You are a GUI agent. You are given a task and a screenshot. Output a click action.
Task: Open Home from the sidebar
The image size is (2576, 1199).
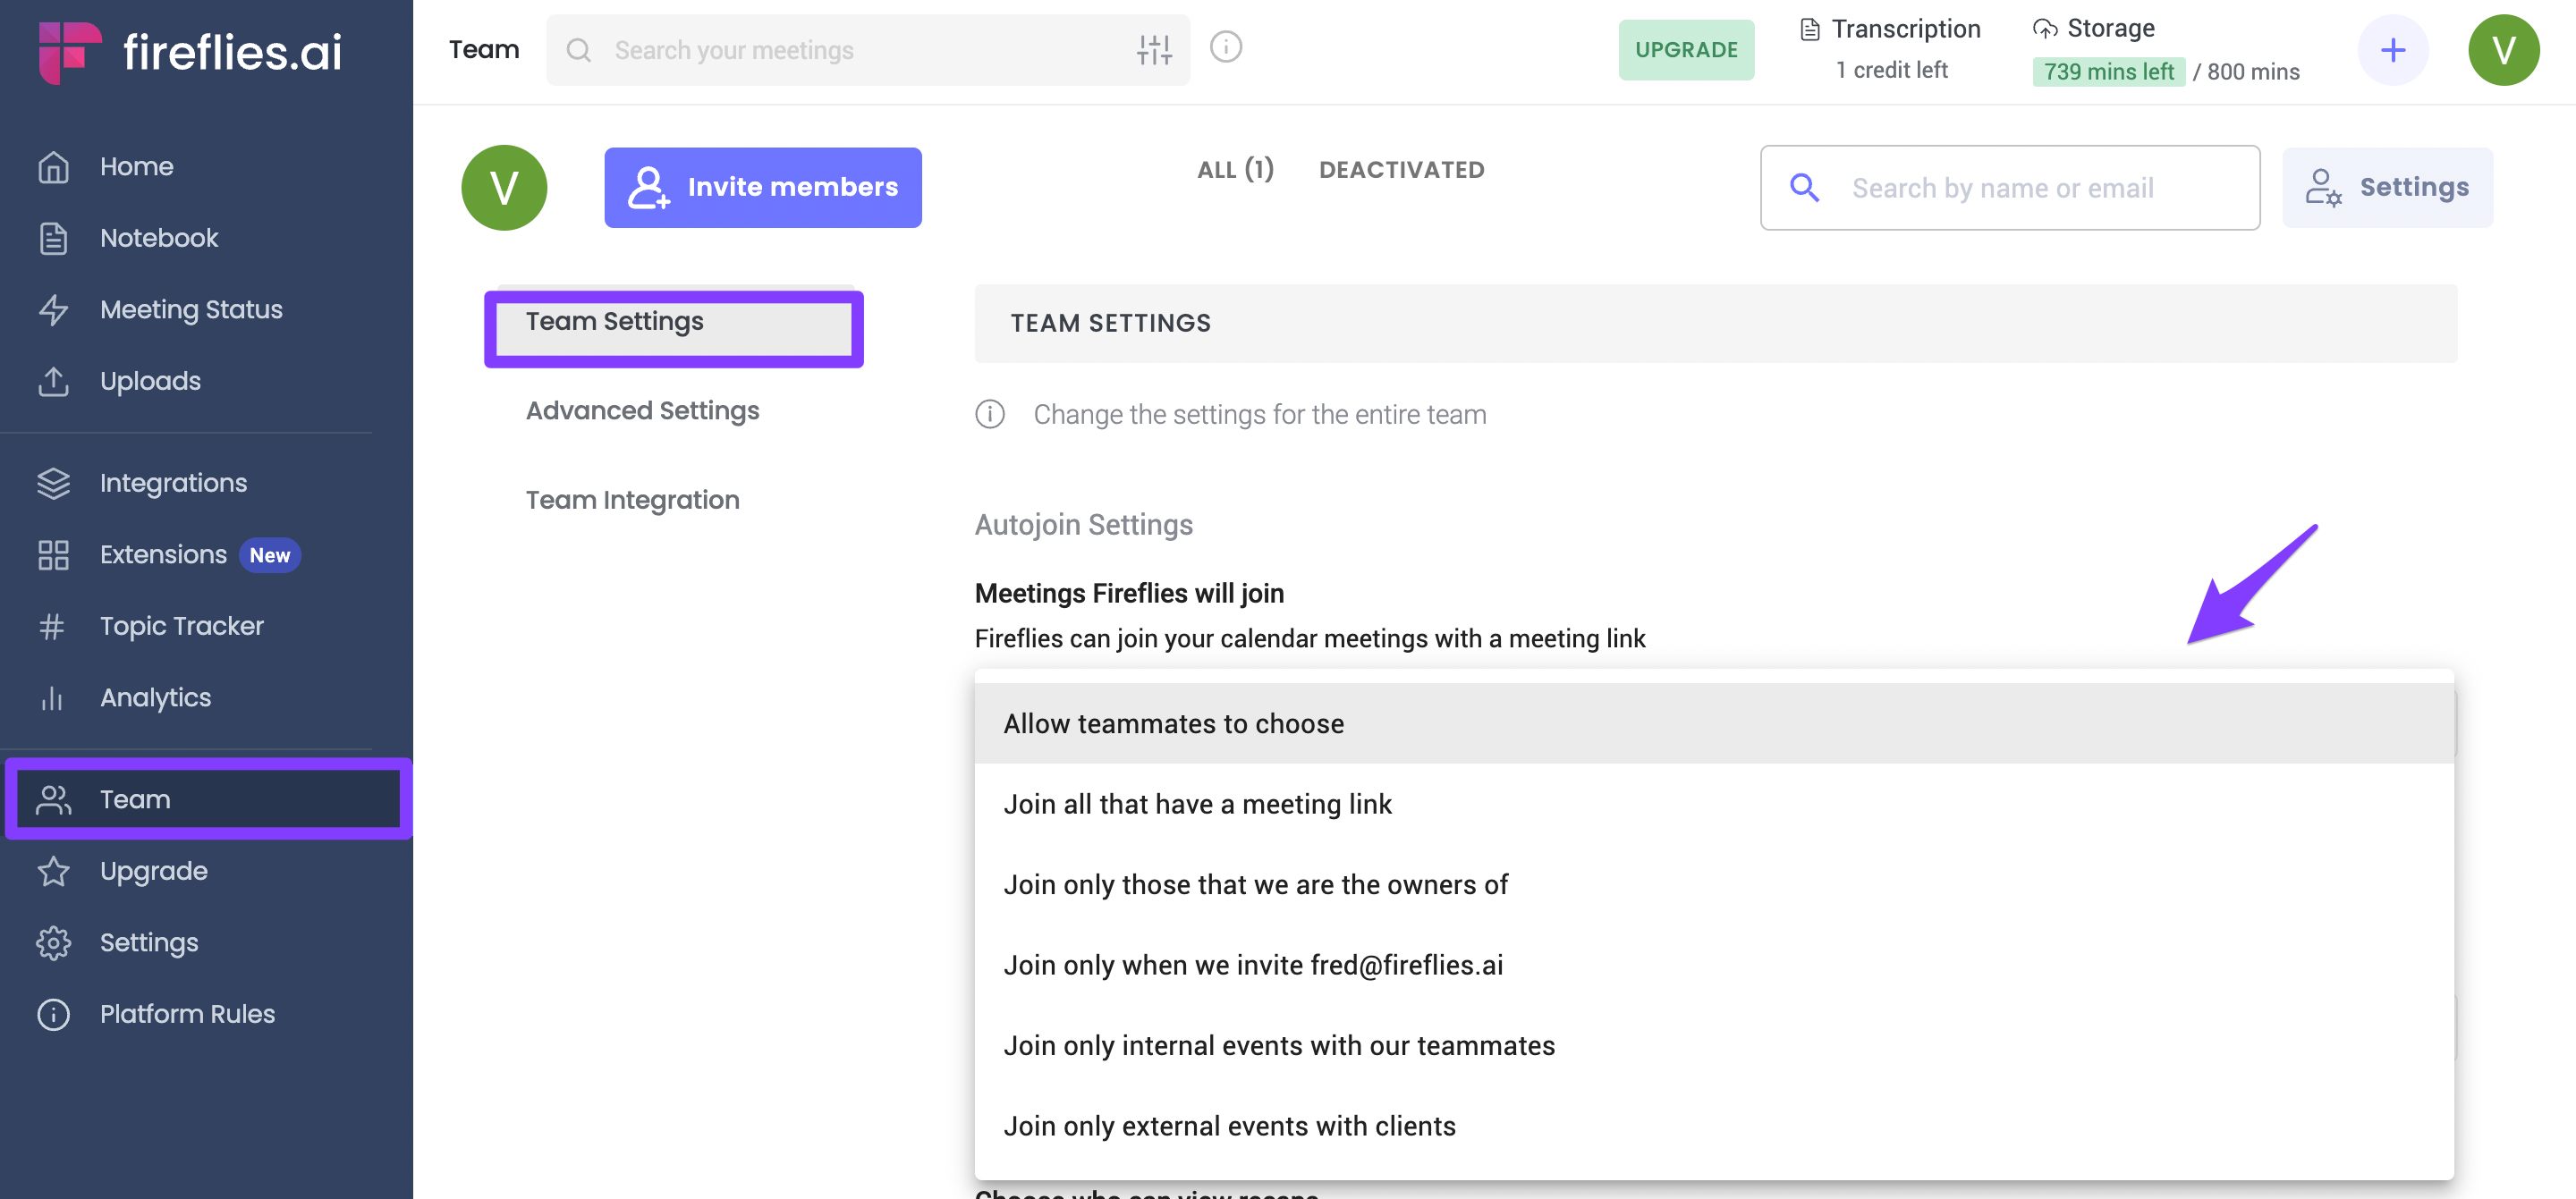click(136, 166)
